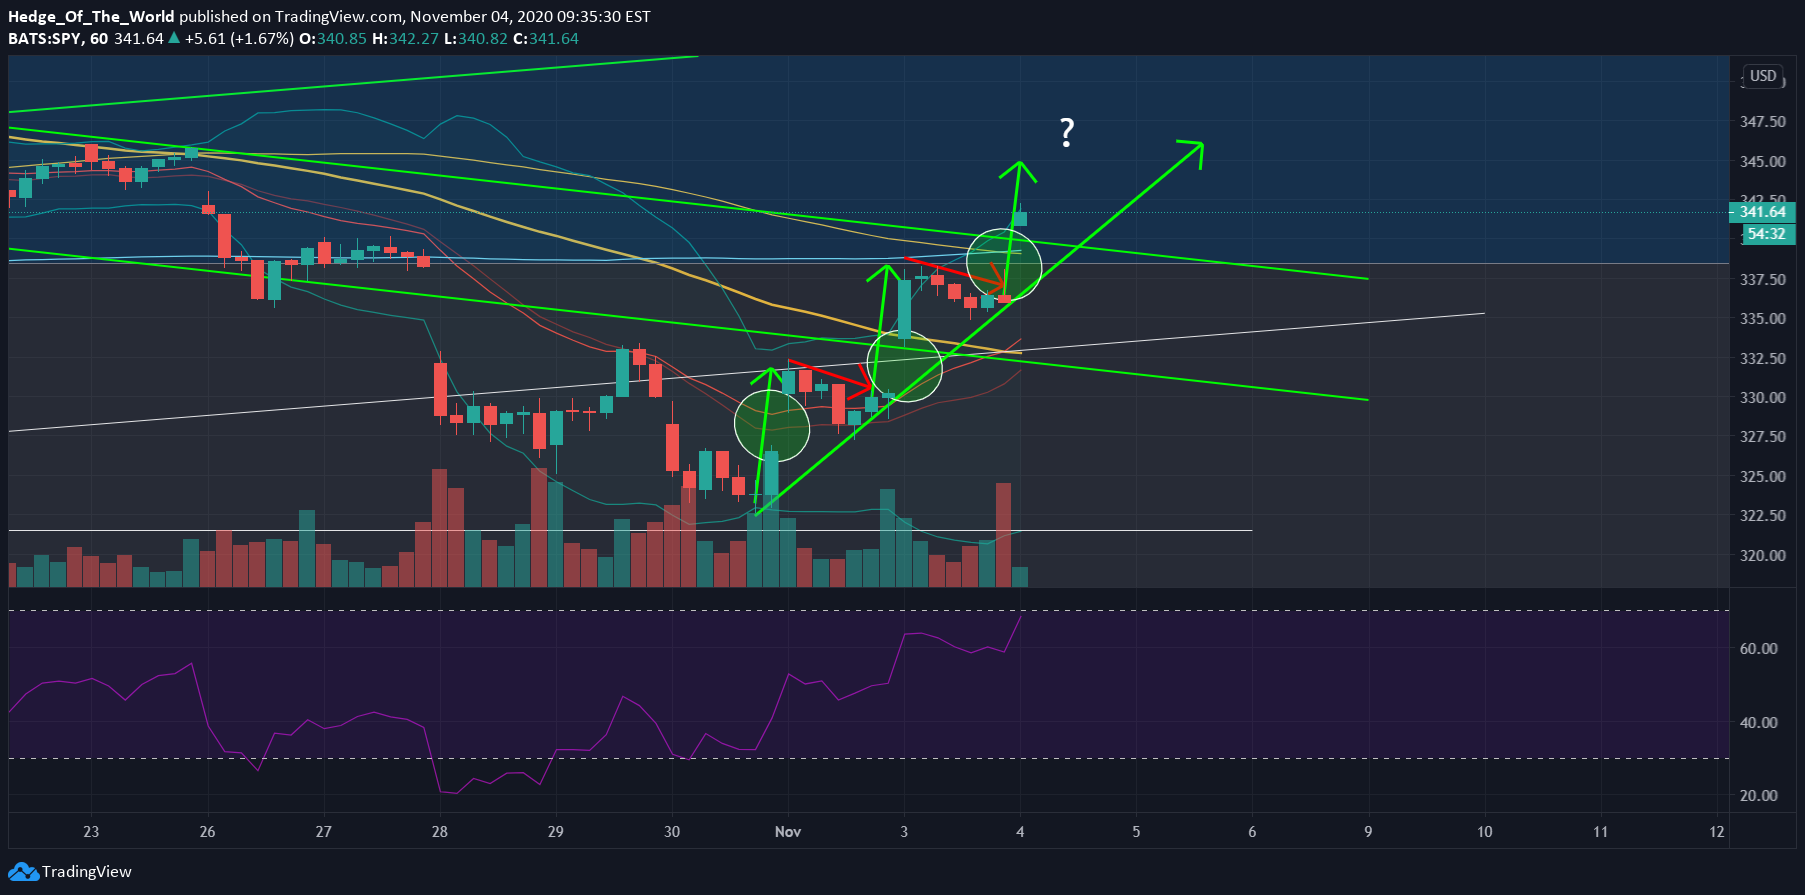The width and height of the screenshot is (1805, 895).
Task: Click the TradingView cloud logo icon
Action: tap(23, 872)
